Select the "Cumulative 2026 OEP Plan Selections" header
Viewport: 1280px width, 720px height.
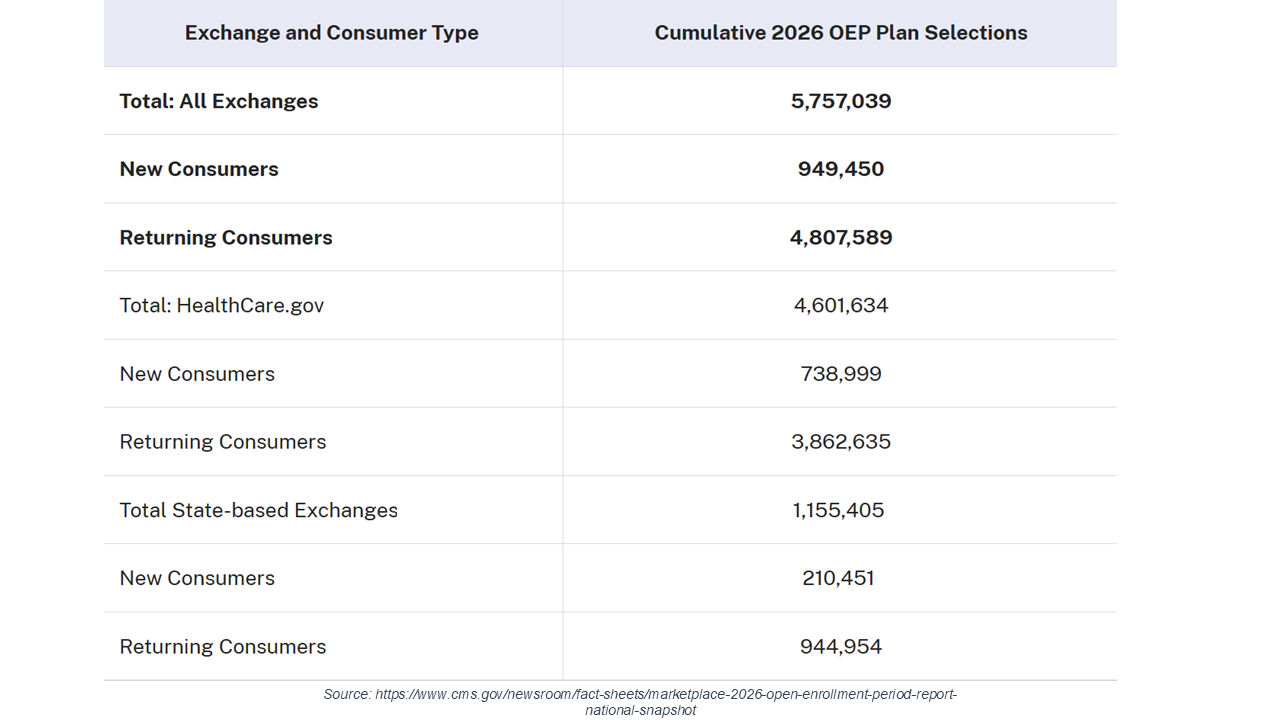pyautogui.click(x=841, y=33)
